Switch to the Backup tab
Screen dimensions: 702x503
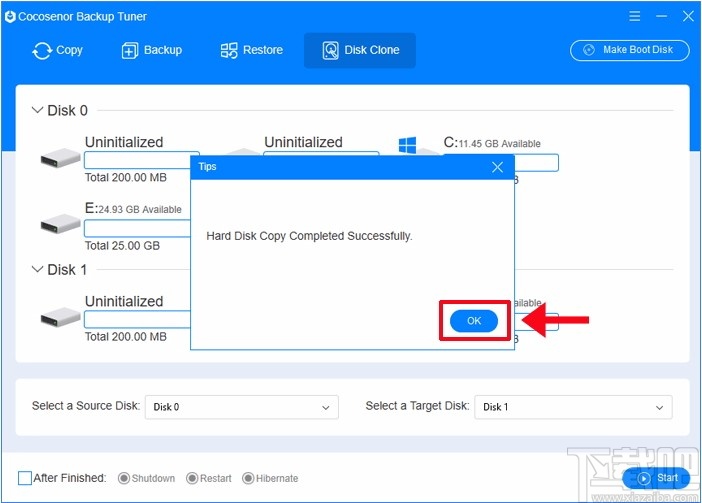152,50
